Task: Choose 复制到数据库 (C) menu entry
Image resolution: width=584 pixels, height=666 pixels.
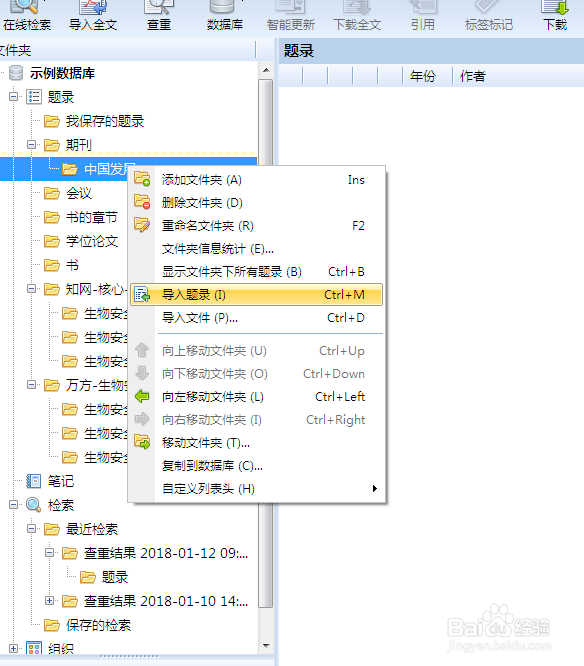Action: pyautogui.click(x=257, y=466)
